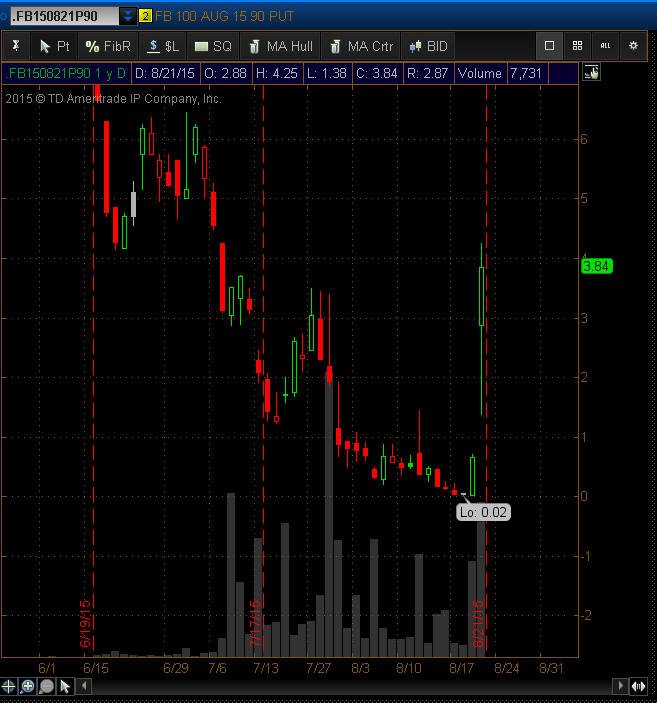This screenshot has height=703, width=657.
Task: Open the chart grid layout selector
Action: coord(577,46)
